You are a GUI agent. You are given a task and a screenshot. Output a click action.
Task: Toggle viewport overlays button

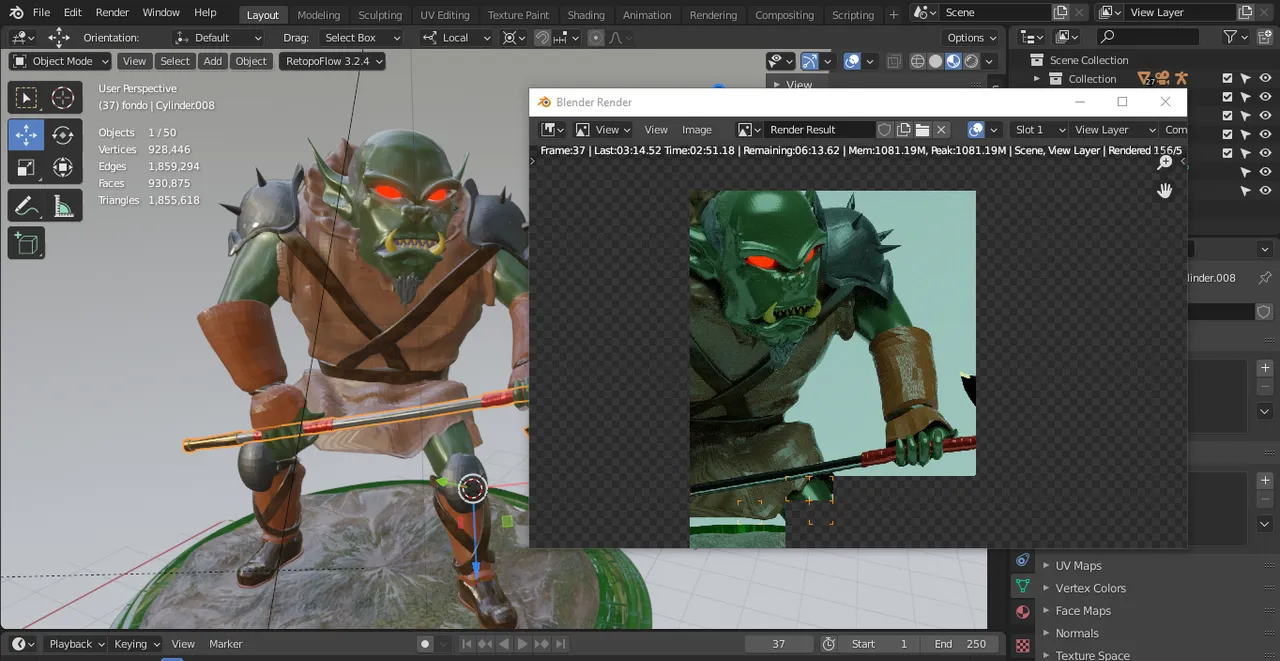[852, 61]
